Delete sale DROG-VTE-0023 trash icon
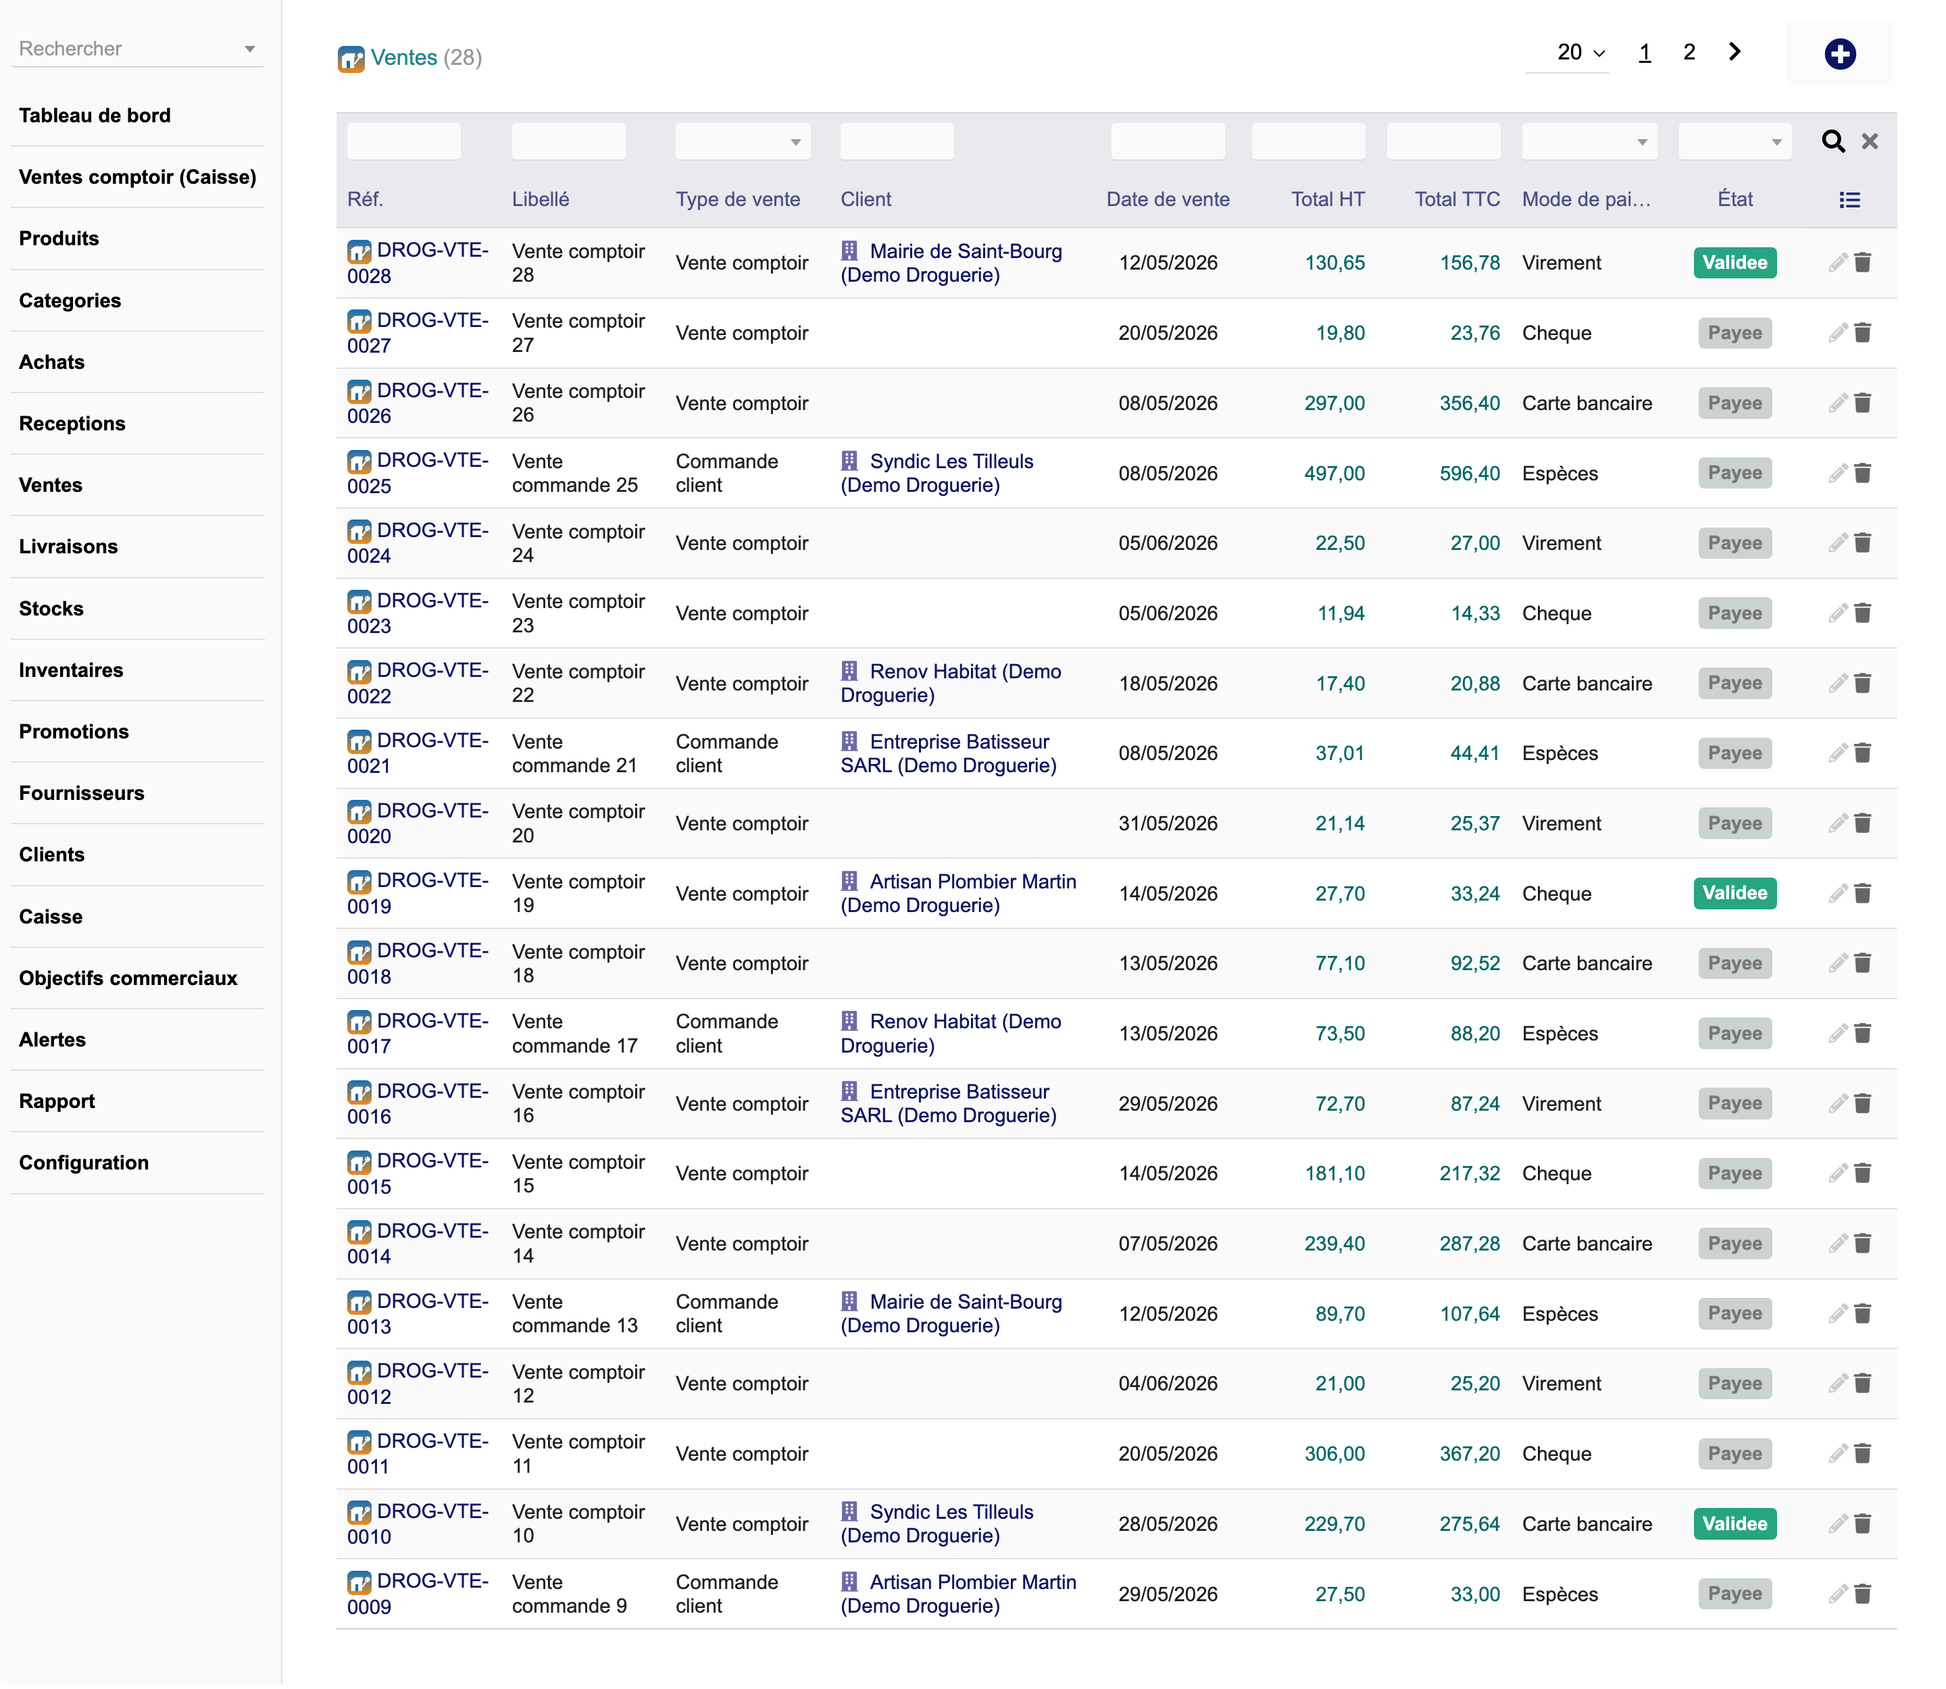 click(1862, 613)
